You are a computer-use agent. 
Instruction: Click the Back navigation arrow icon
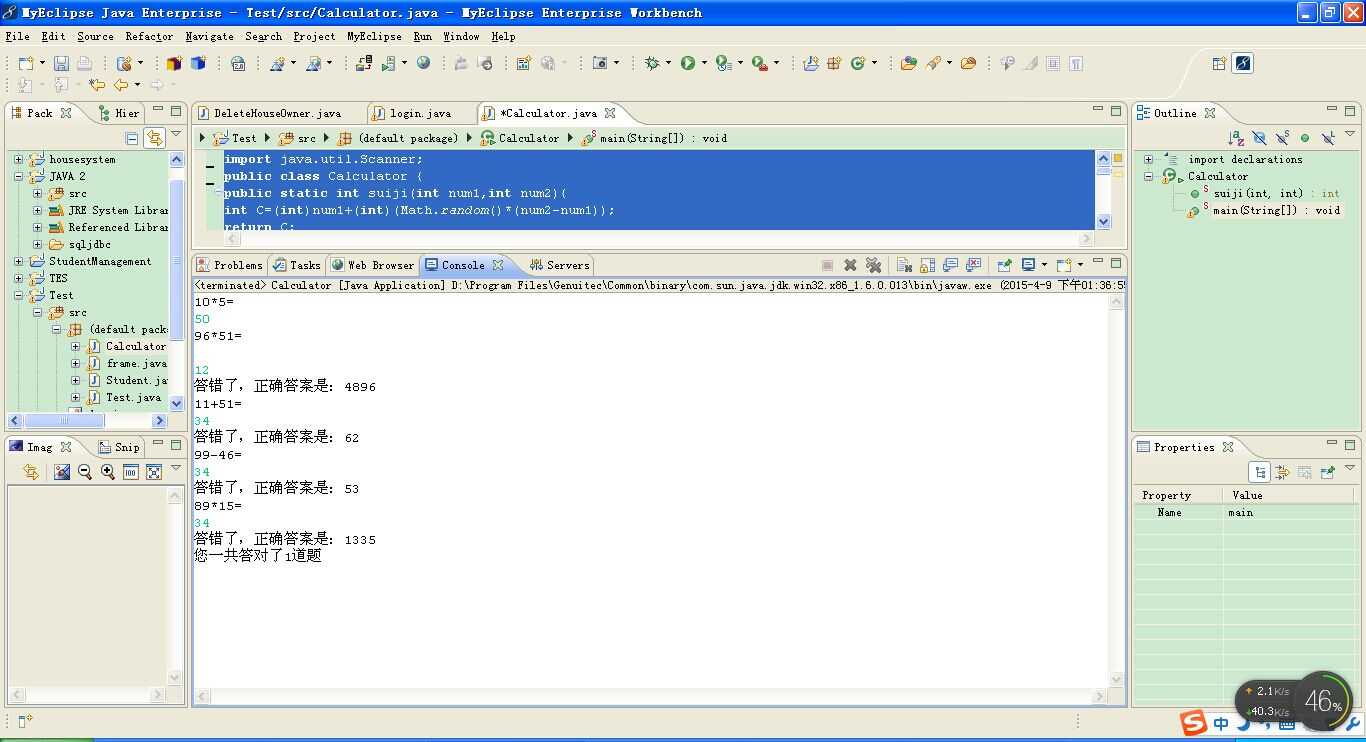click(x=121, y=85)
